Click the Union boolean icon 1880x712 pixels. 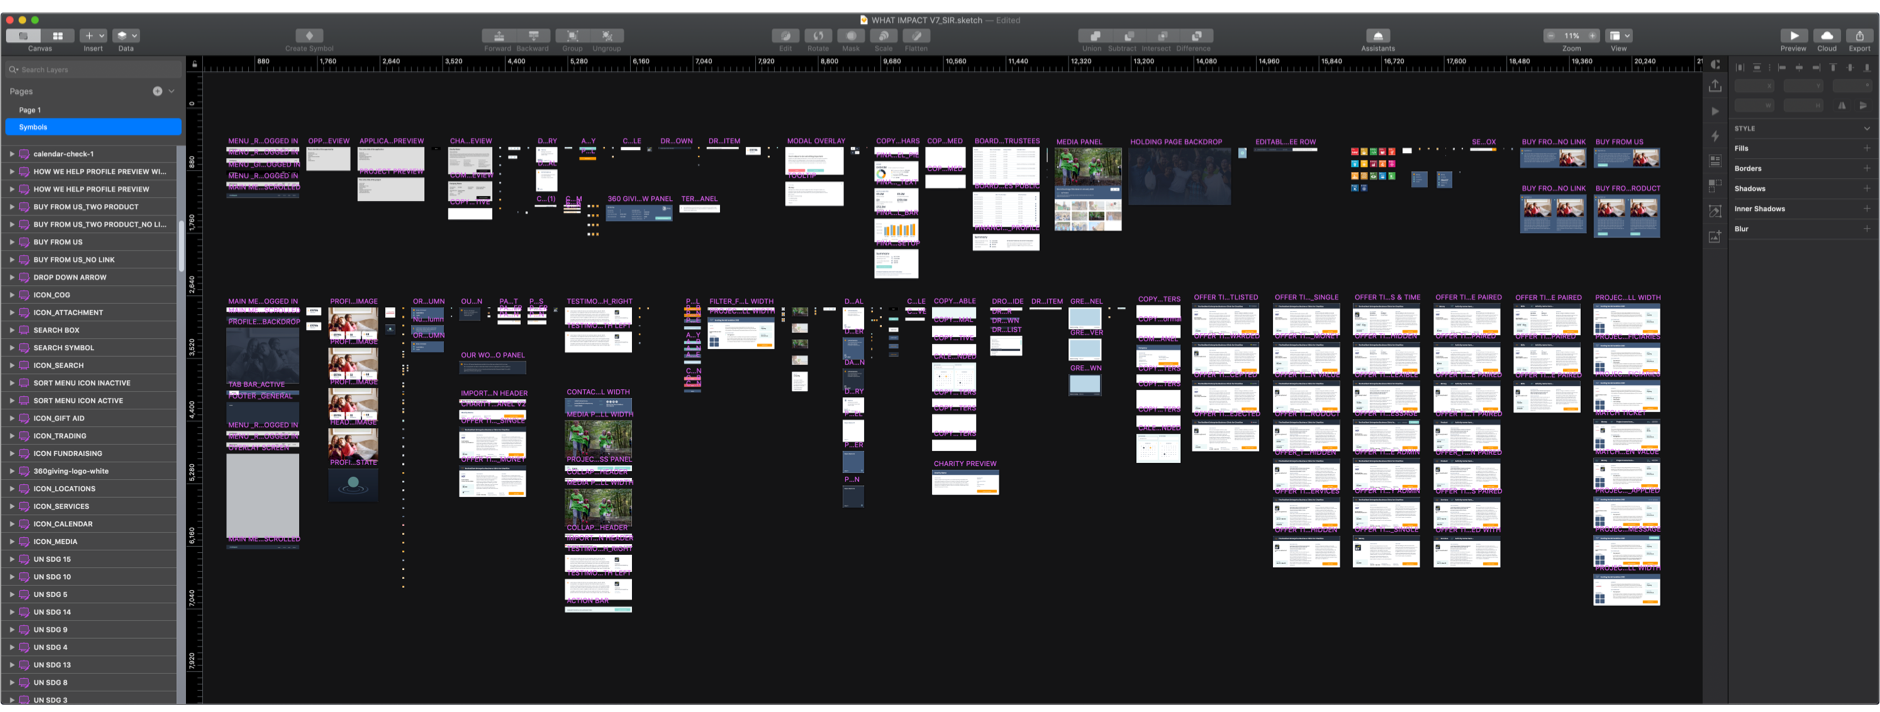point(1093,36)
